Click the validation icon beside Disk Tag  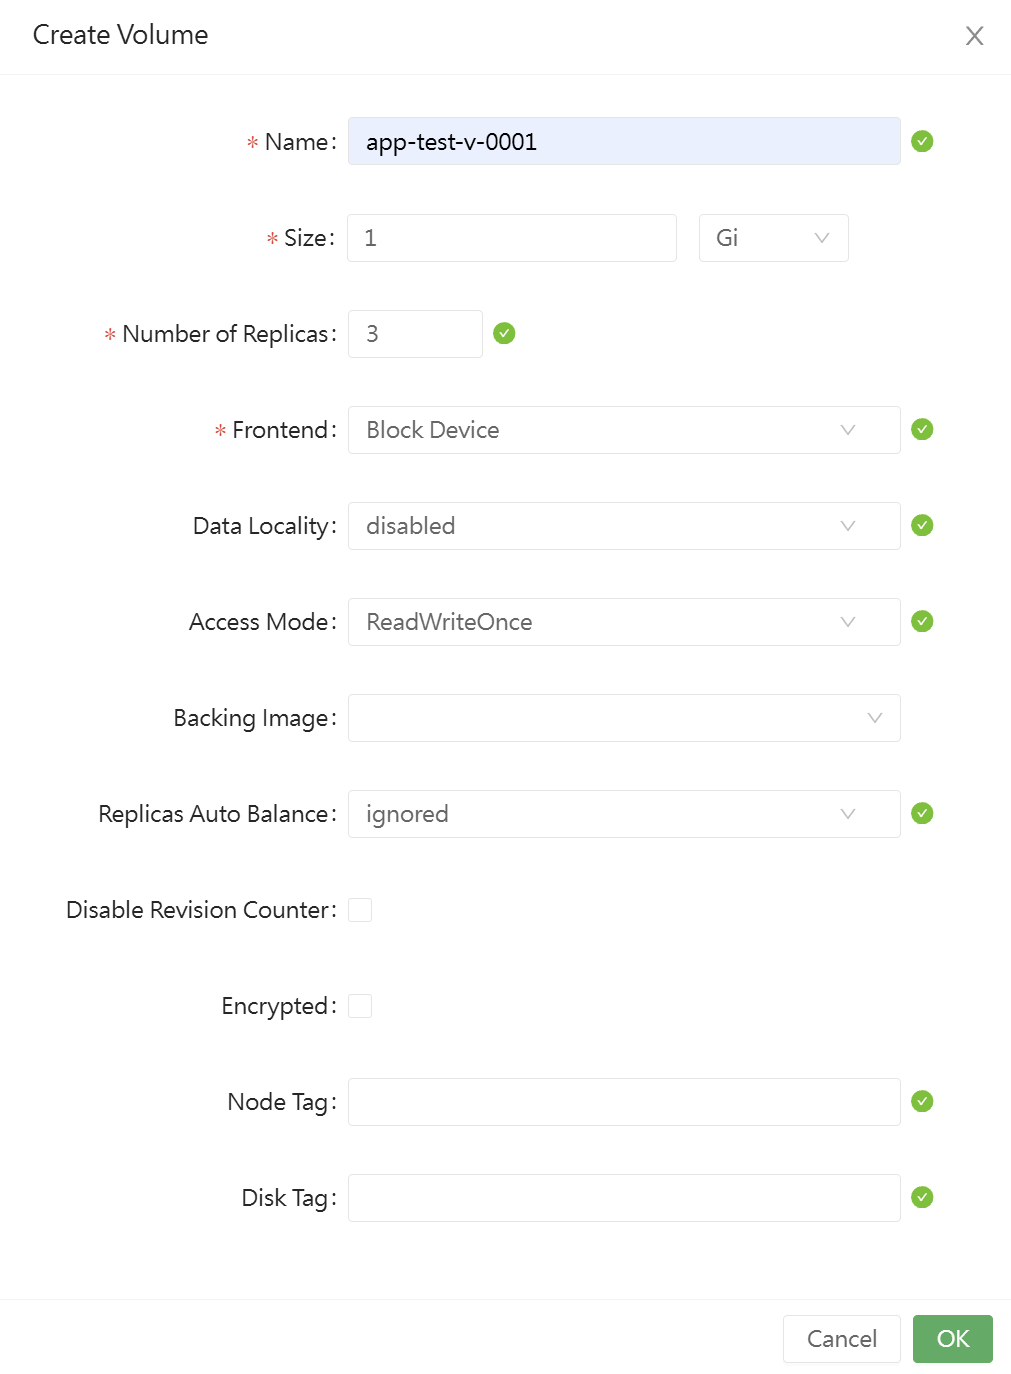(922, 1197)
